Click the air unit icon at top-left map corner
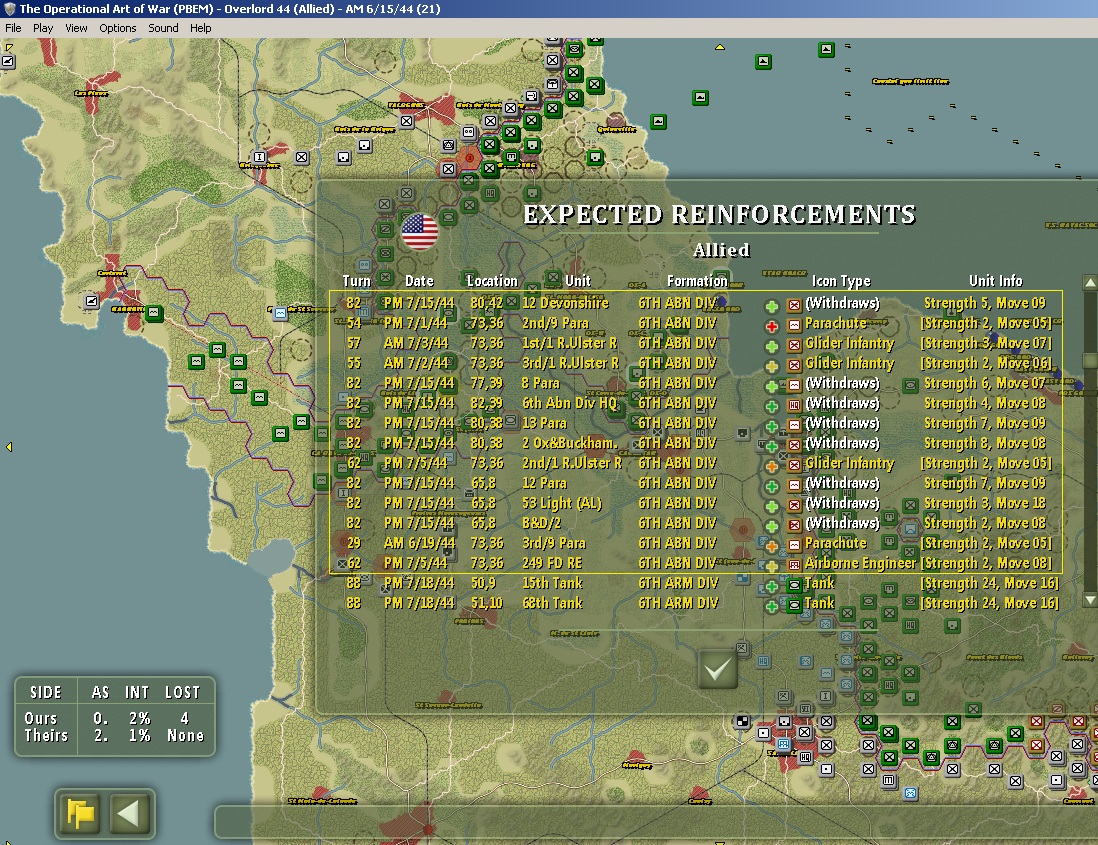1098x845 pixels. point(8,61)
